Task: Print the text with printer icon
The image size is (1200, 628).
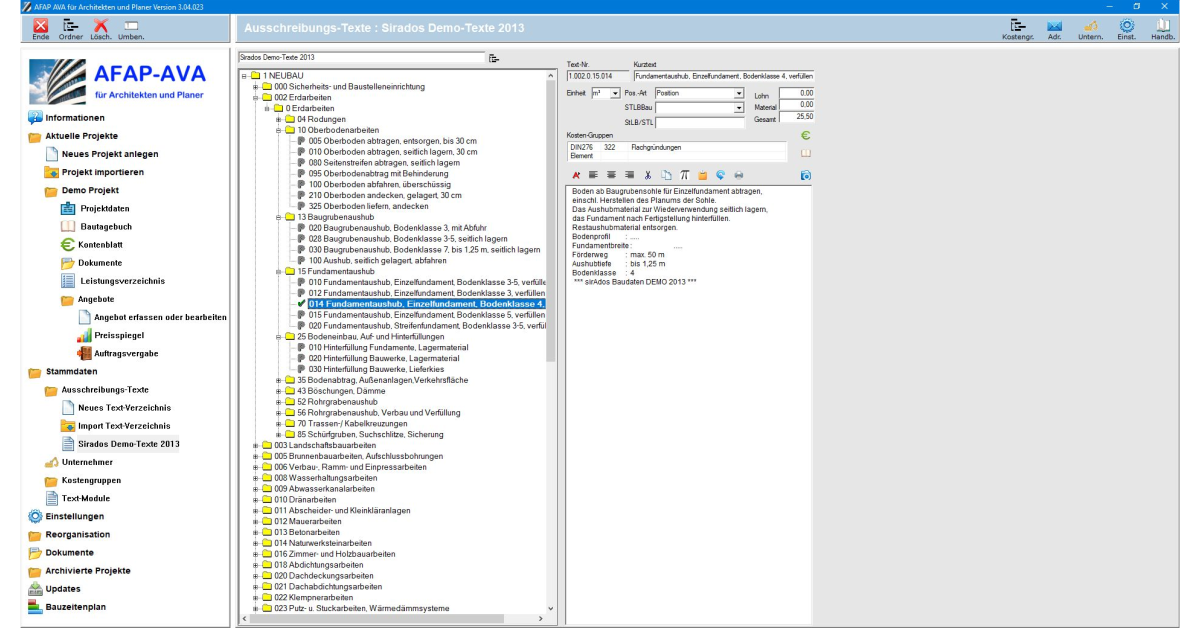Action: (738, 175)
